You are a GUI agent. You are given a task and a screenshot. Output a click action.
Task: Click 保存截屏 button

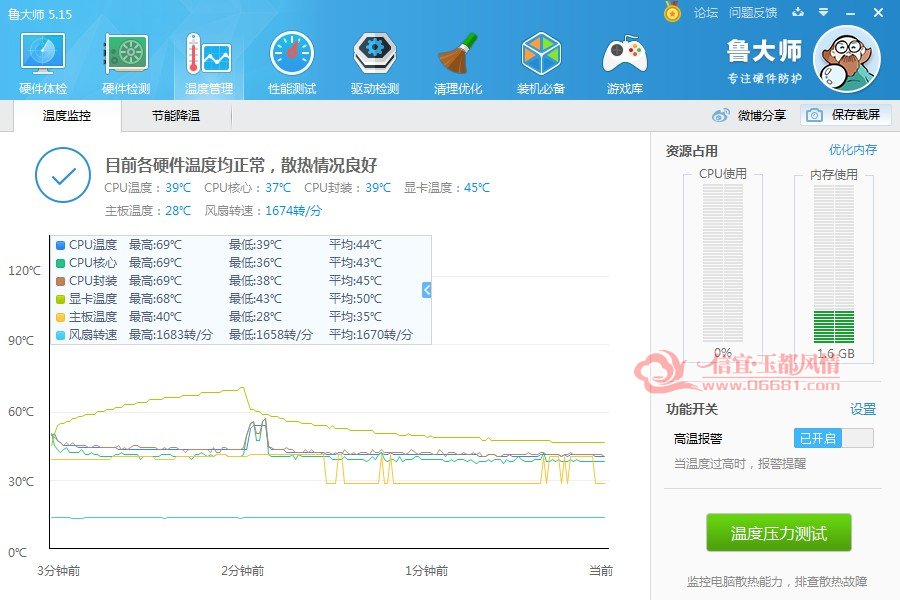click(x=845, y=115)
